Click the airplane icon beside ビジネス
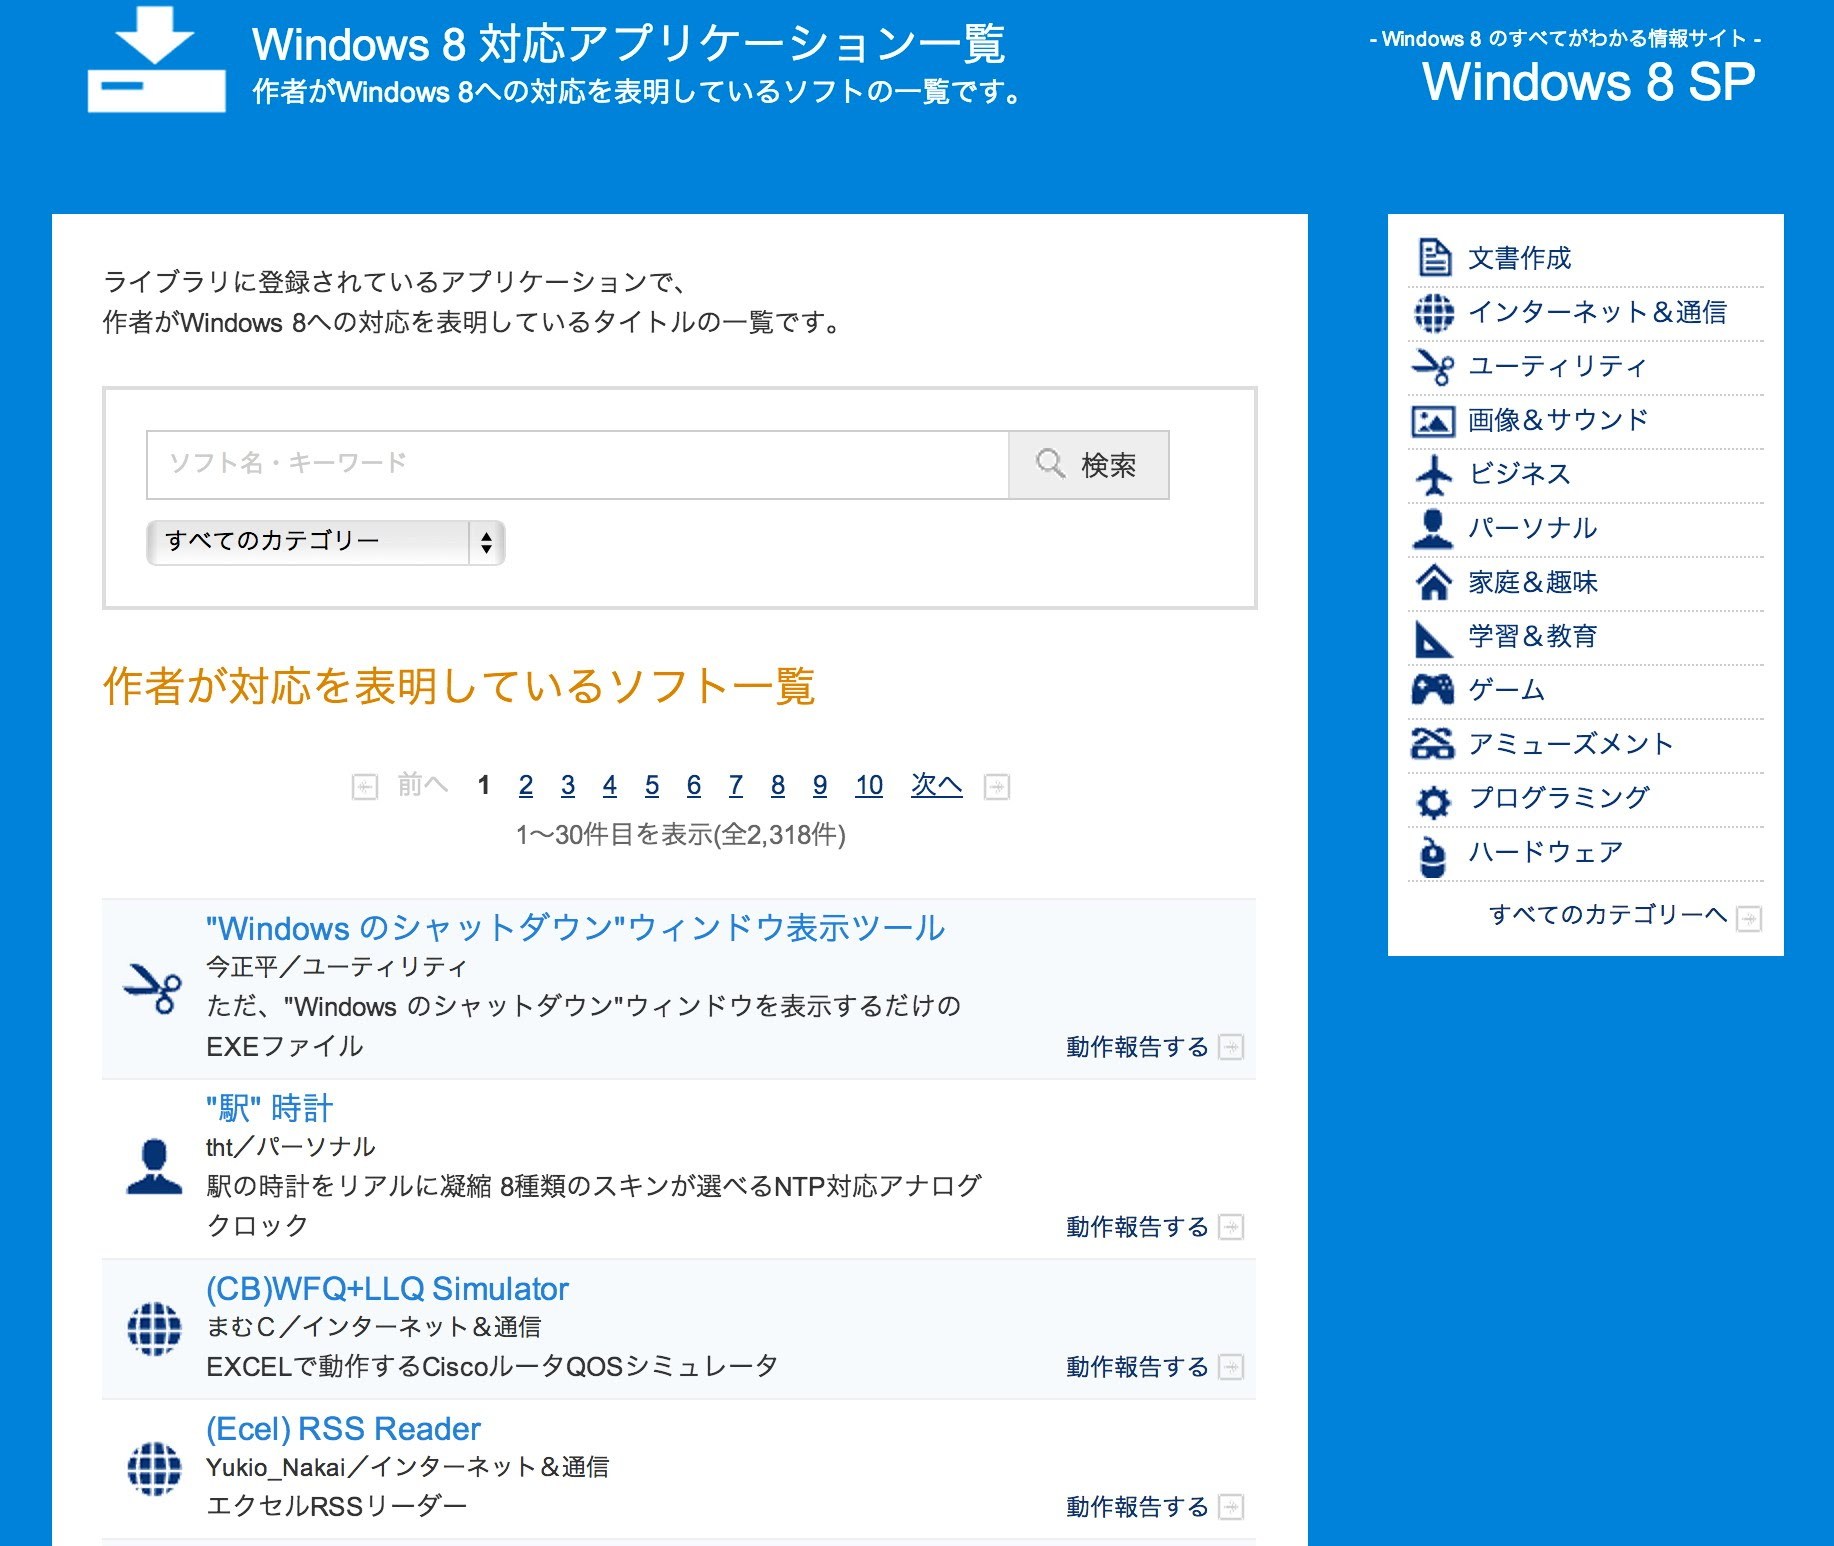The image size is (1834, 1546). click(1434, 475)
